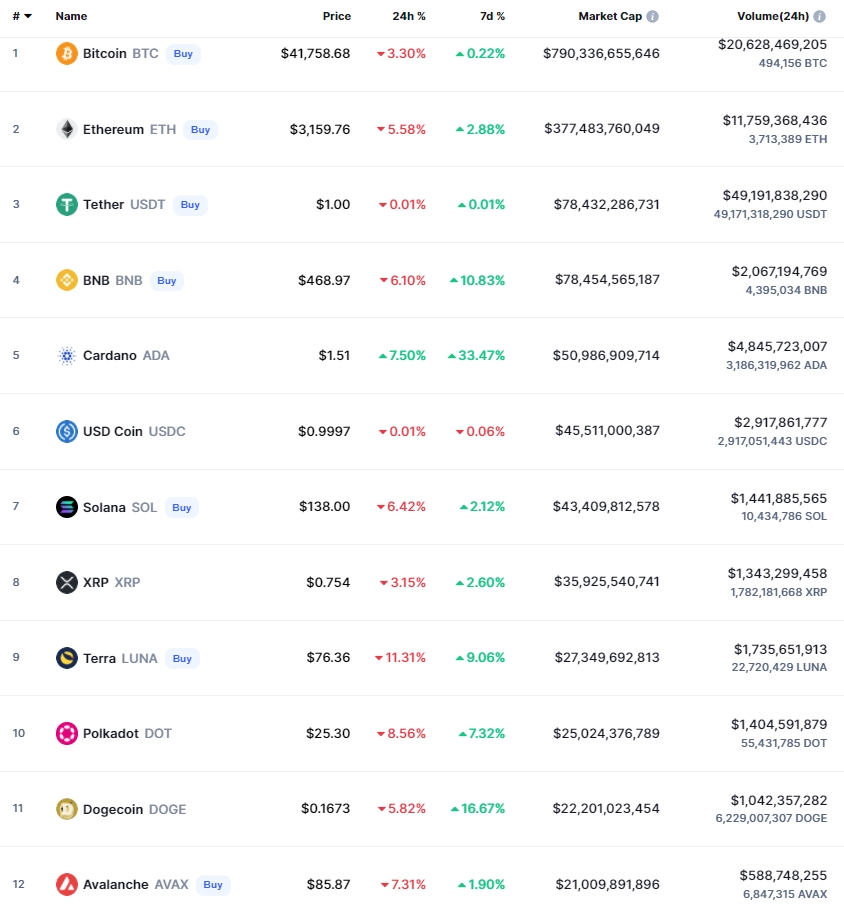The width and height of the screenshot is (844, 921).
Task: Click the Tether green logo icon
Action: [x=66, y=204]
